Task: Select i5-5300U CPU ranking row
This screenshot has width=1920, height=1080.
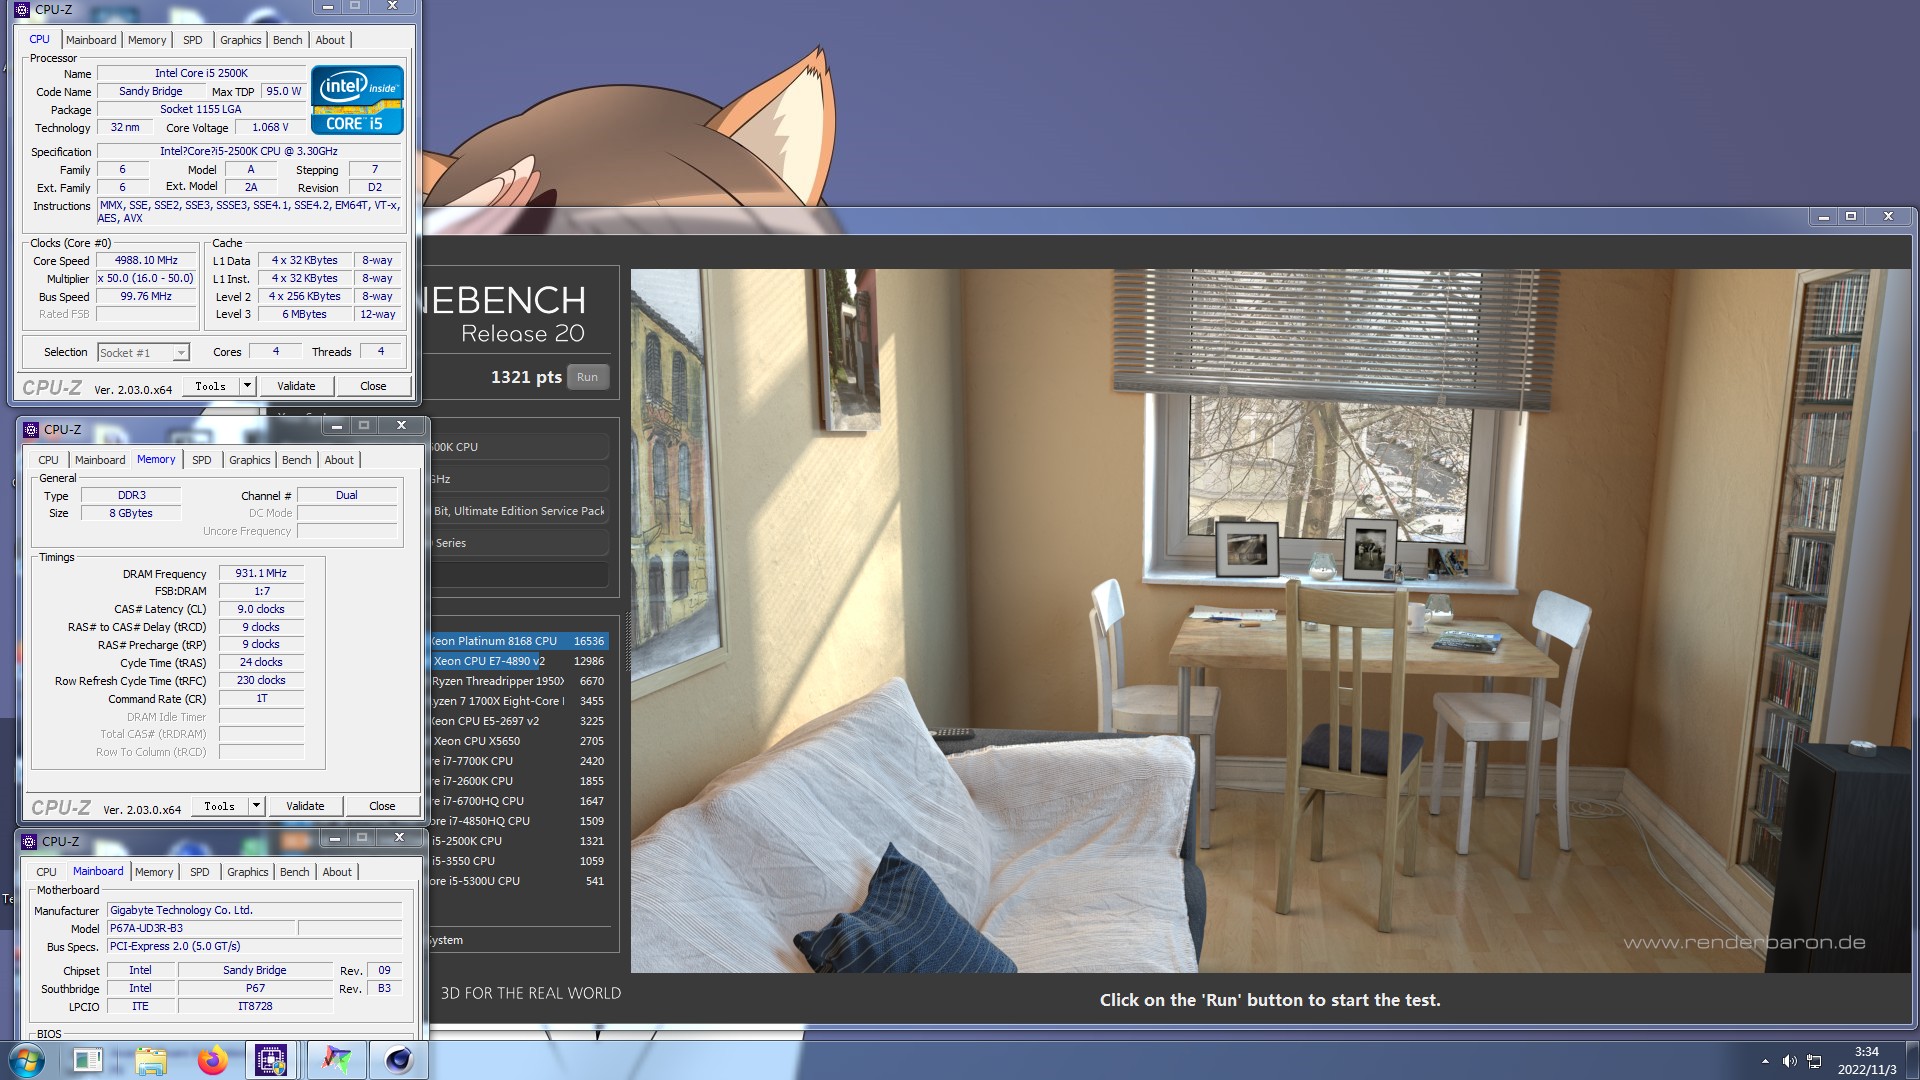Action: [x=519, y=881]
